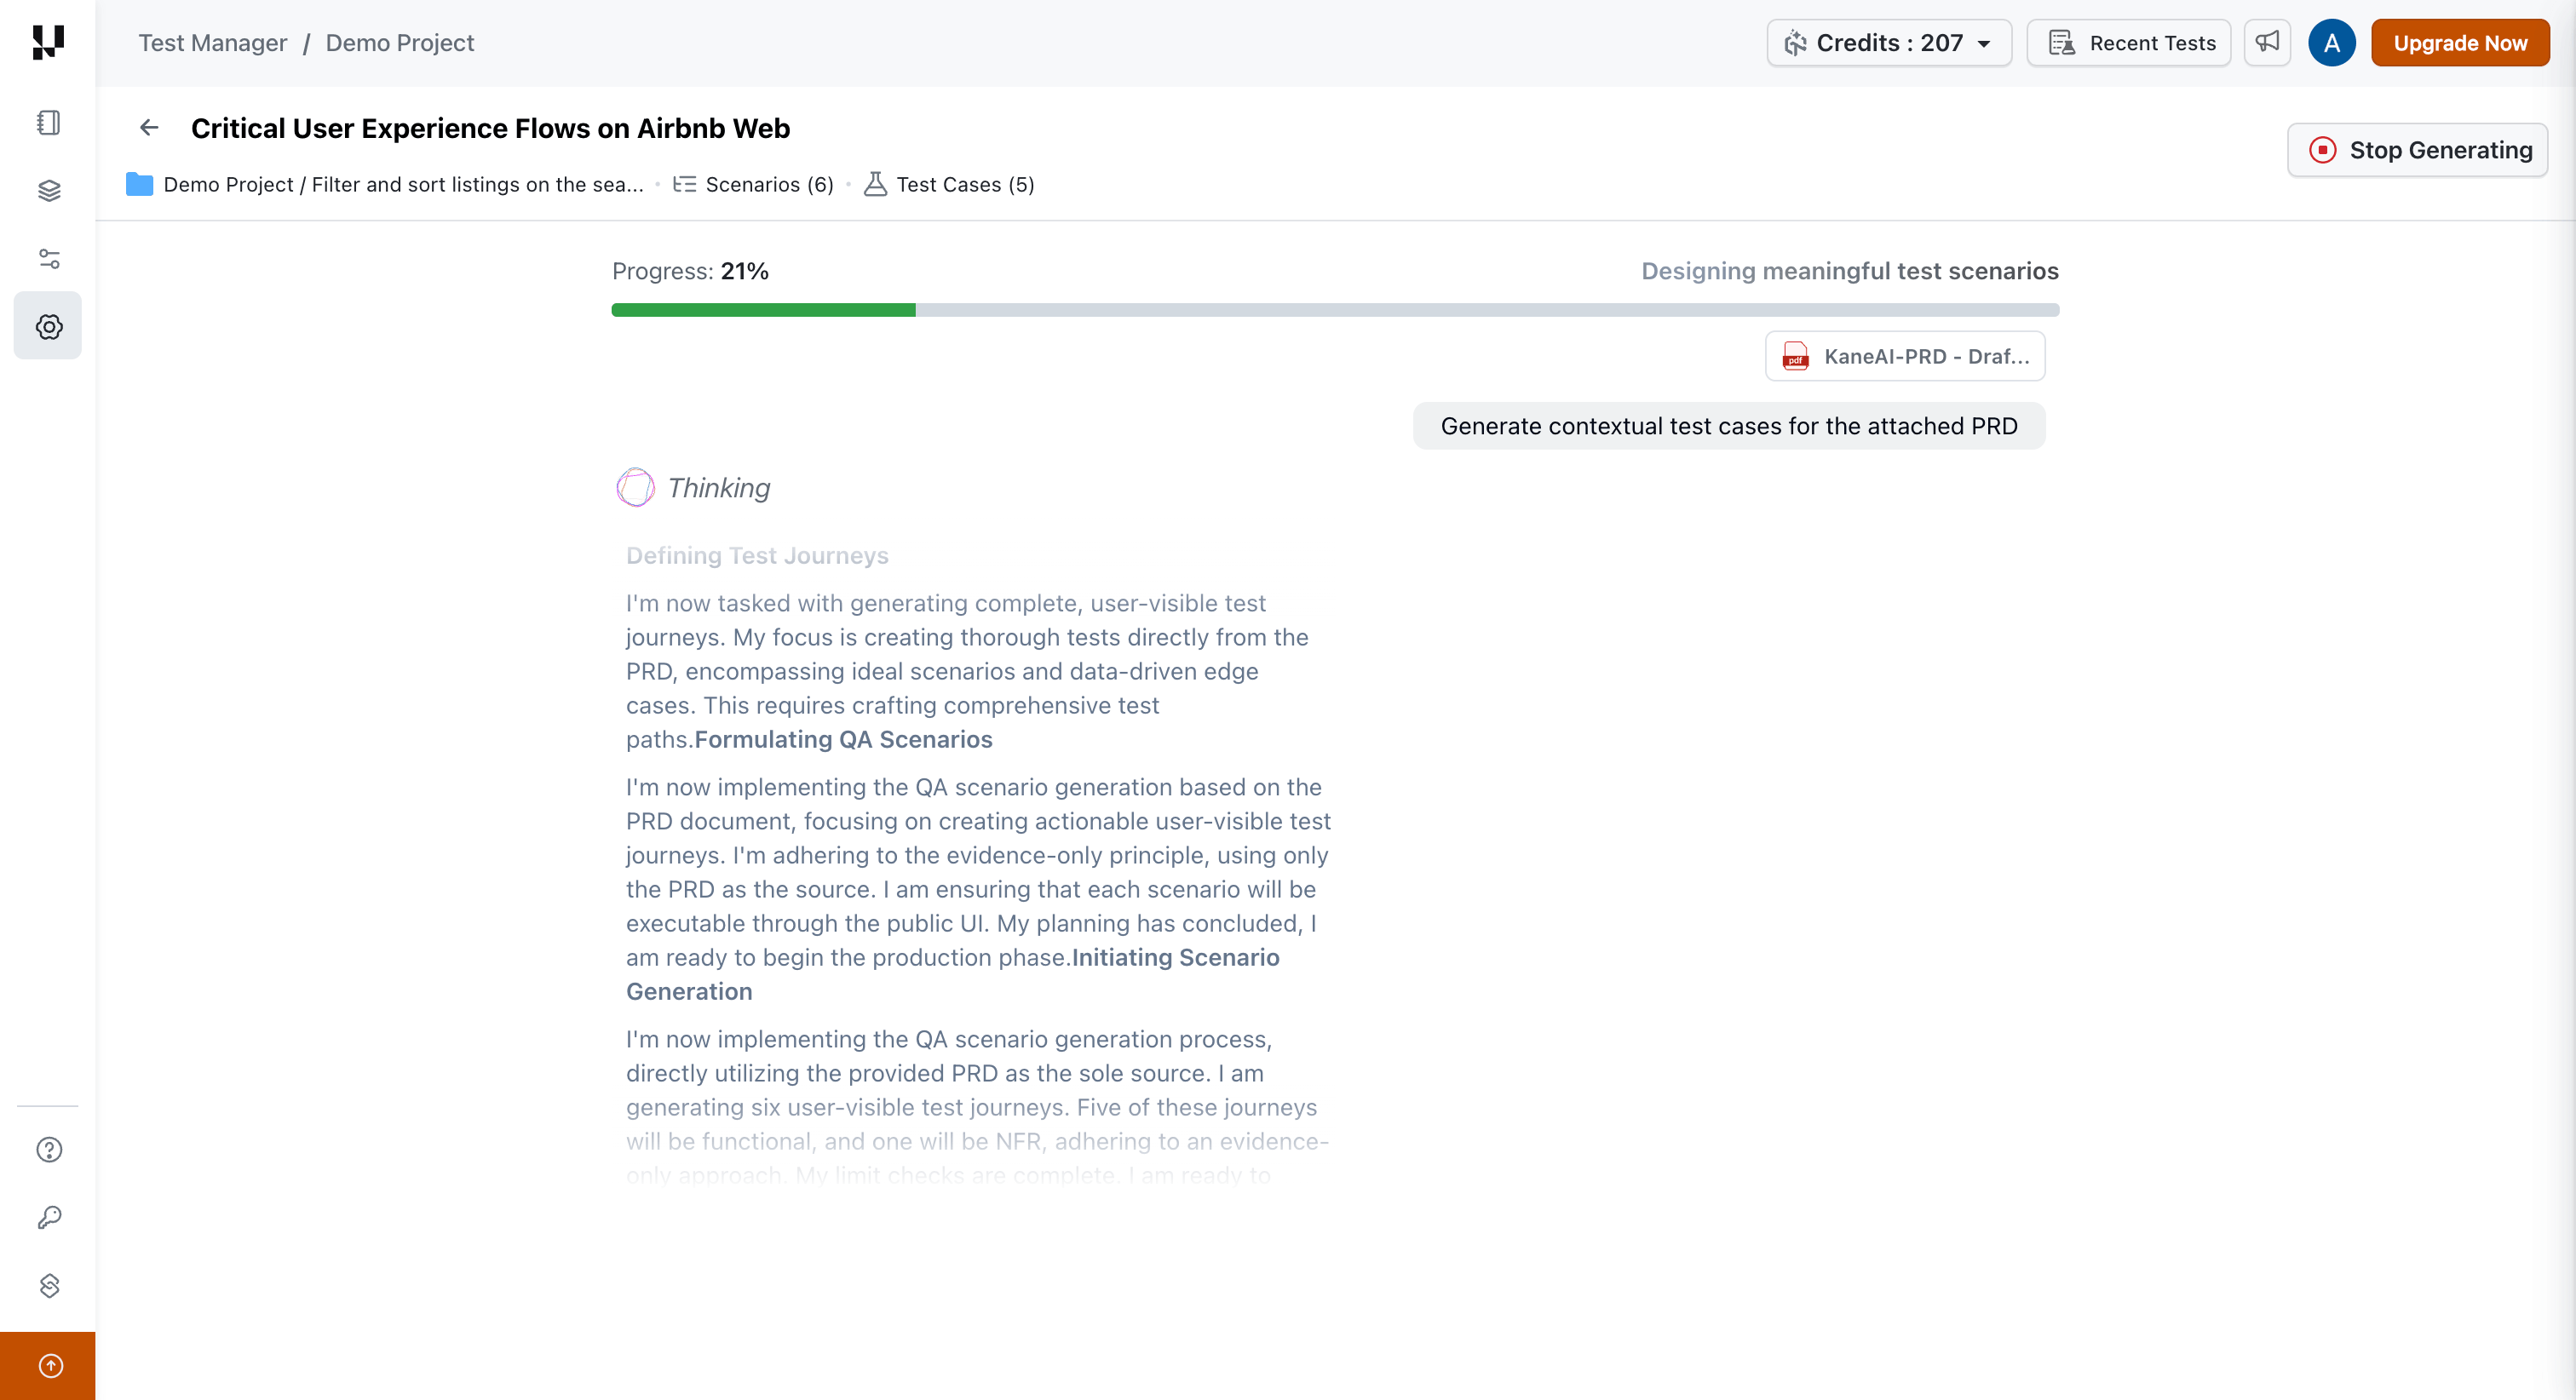Collapse the Thinking section

[718, 488]
